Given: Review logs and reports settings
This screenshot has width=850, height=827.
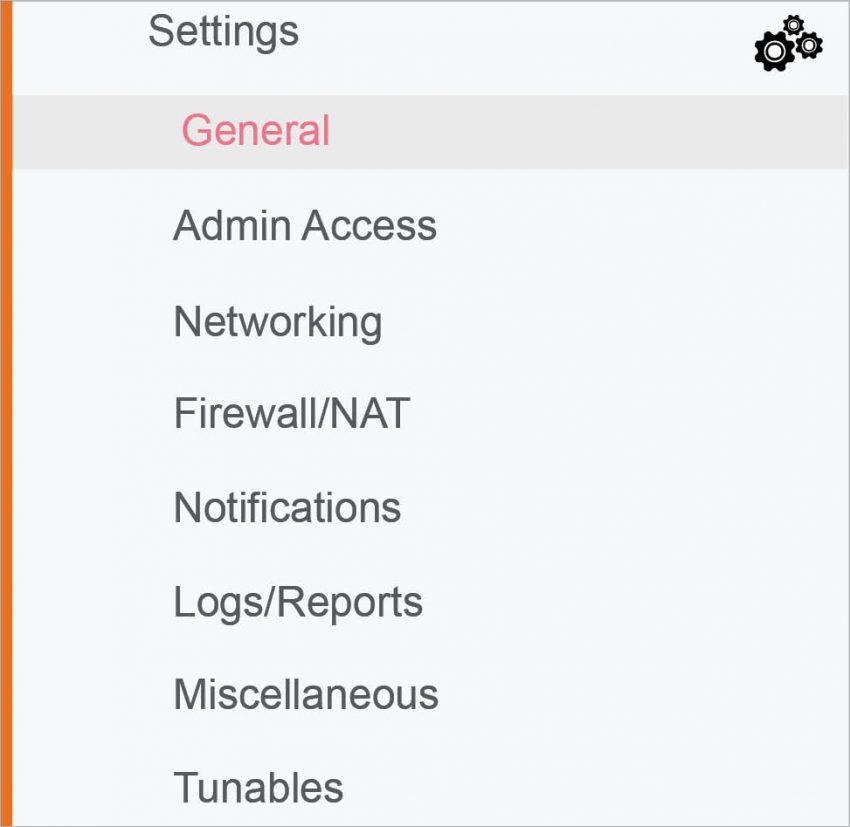Looking at the screenshot, I should 297,601.
